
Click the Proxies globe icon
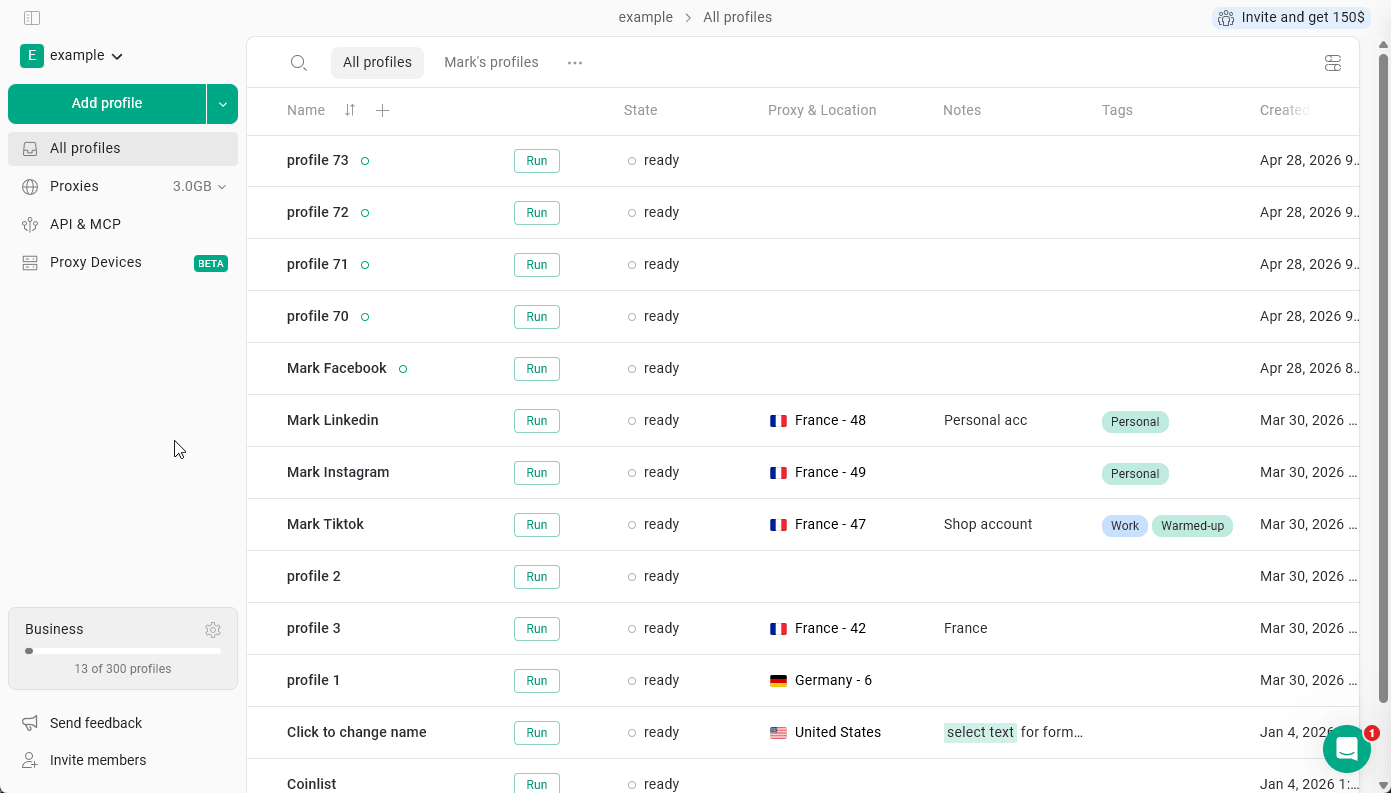(x=30, y=187)
